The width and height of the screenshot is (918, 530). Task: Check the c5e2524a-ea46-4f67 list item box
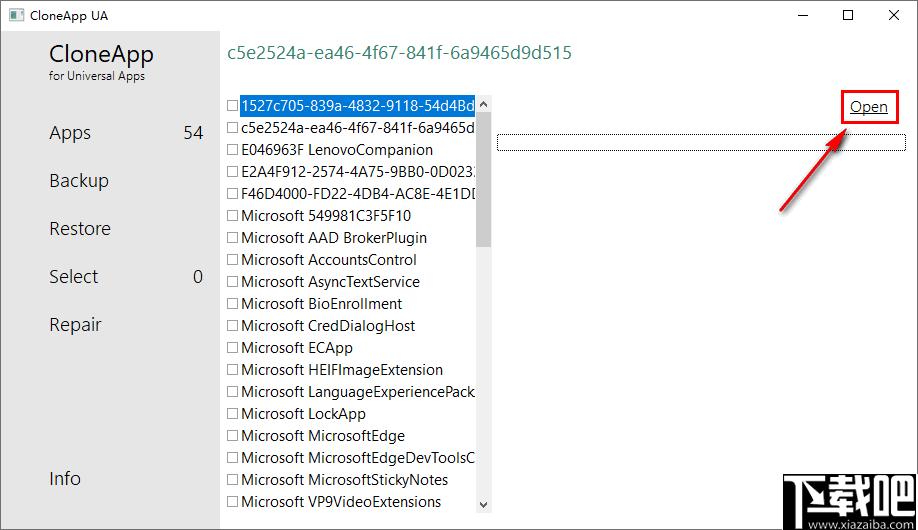pos(232,128)
